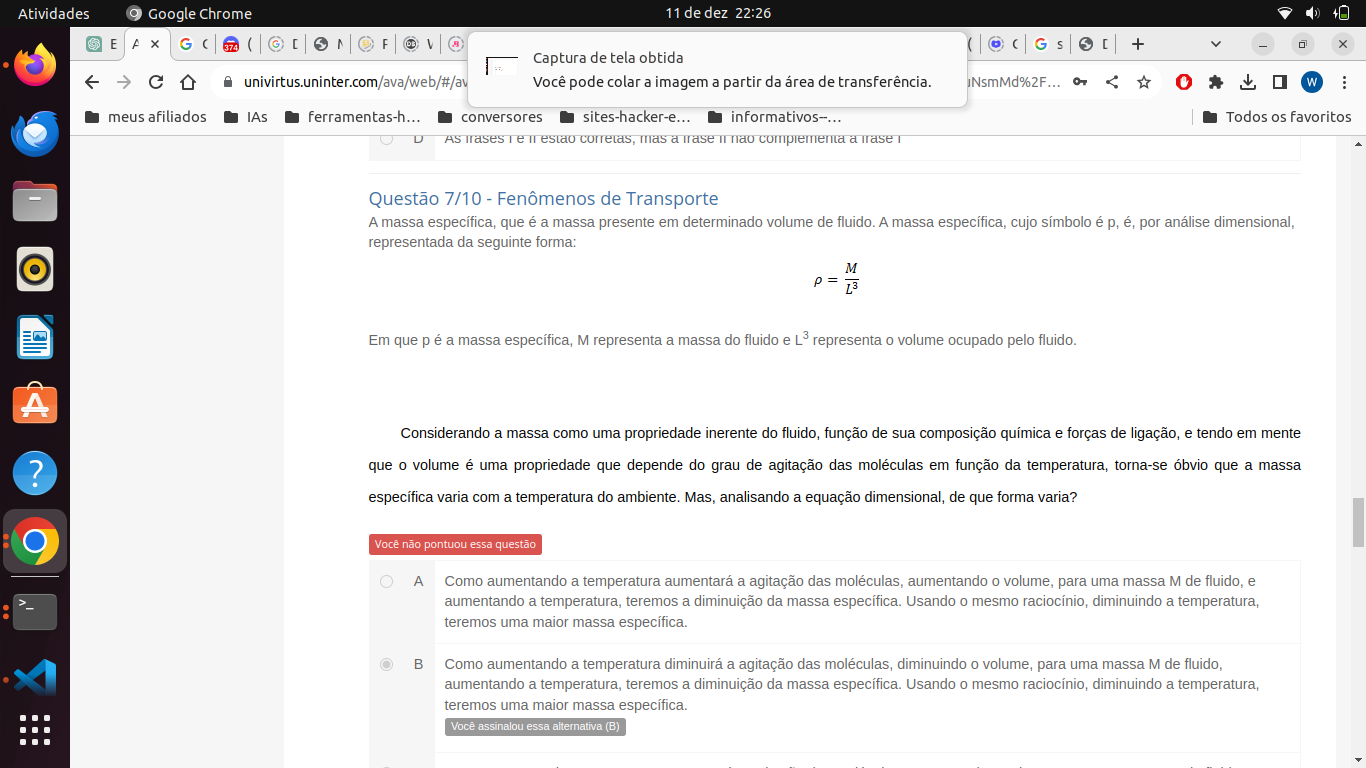Image resolution: width=1366 pixels, height=768 pixels.
Task: Go back to the previous page
Action: [x=92, y=82]
